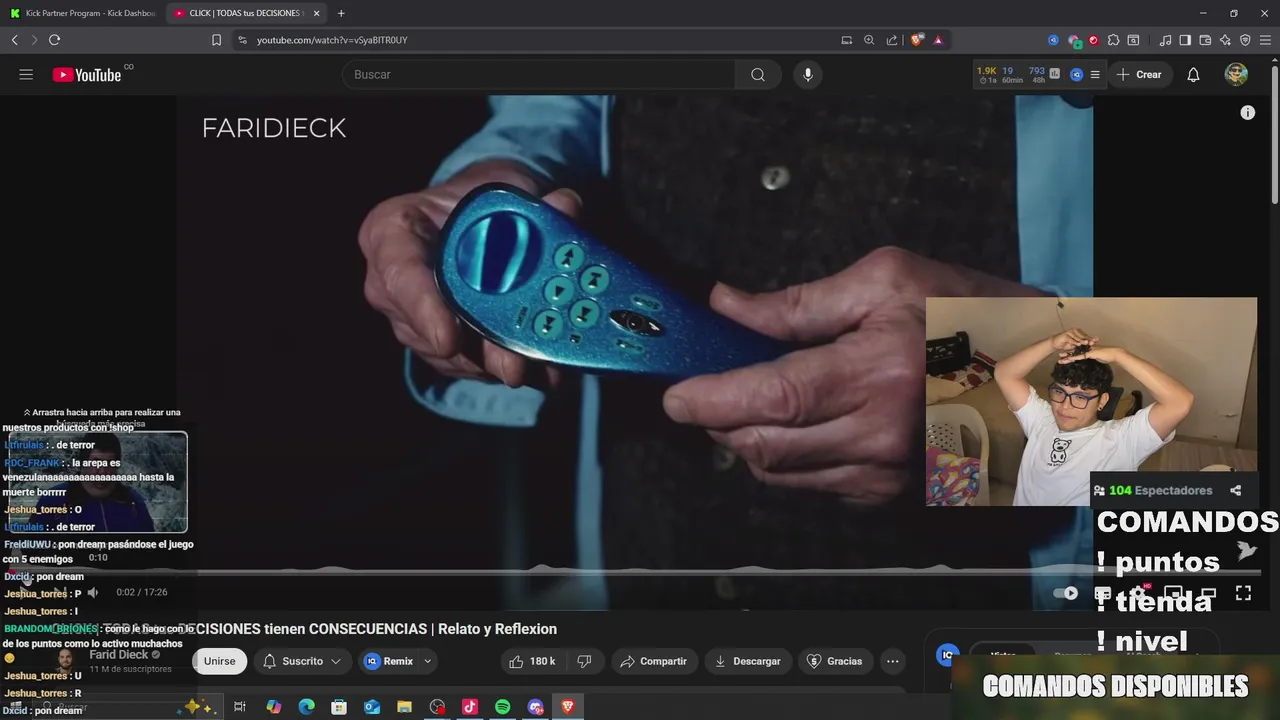Click the Remix button
This screenshot has height=720, width=1280.
pos(388,661)
